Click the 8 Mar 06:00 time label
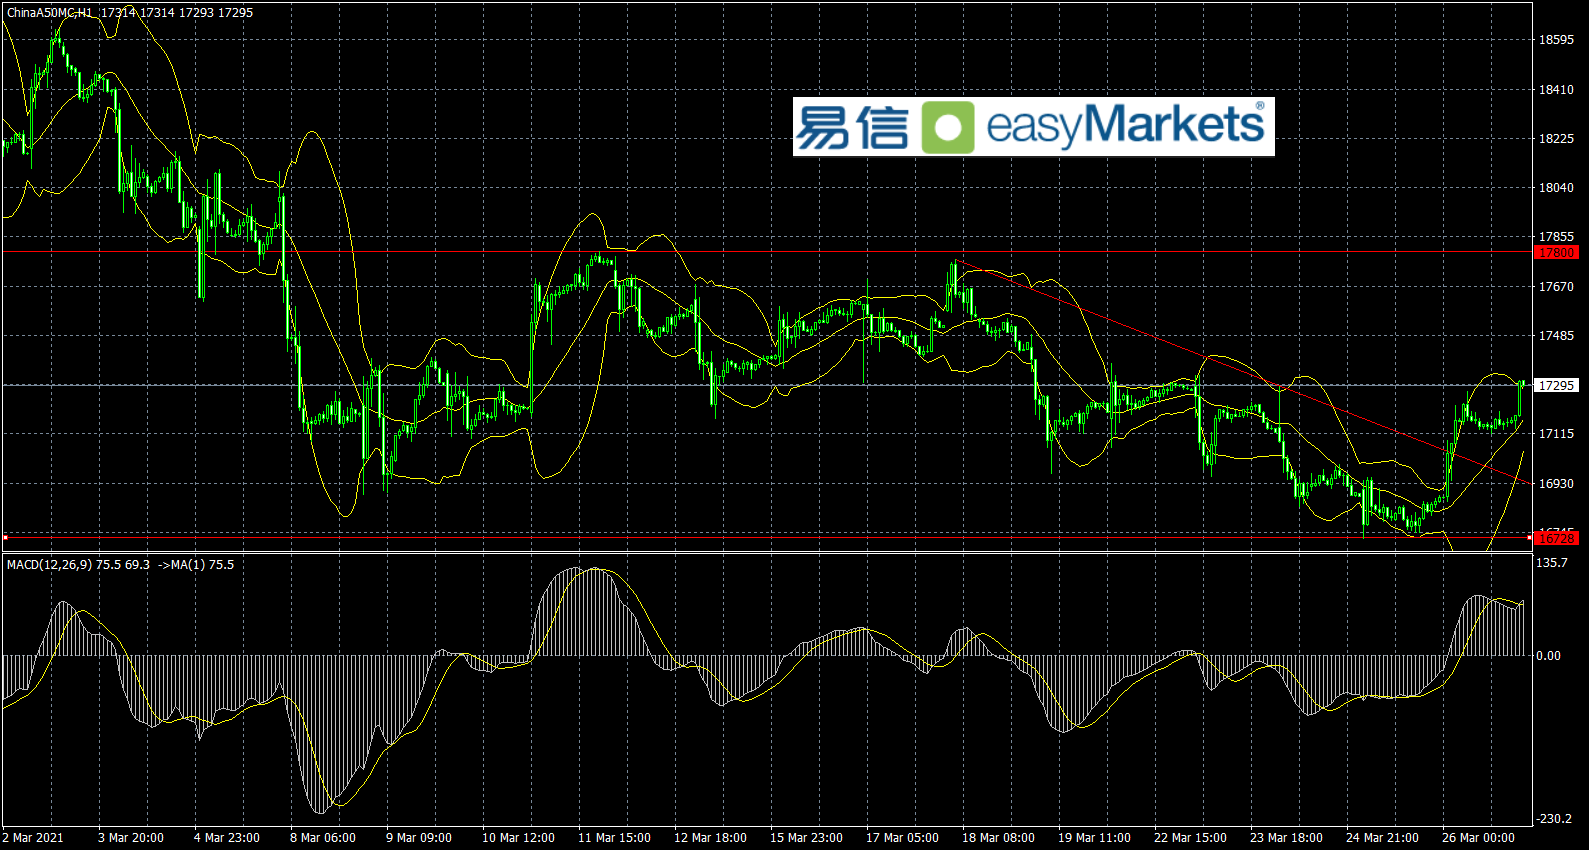Image resolution: width=1589 pixels, height=850 pixels. [322, 838]
